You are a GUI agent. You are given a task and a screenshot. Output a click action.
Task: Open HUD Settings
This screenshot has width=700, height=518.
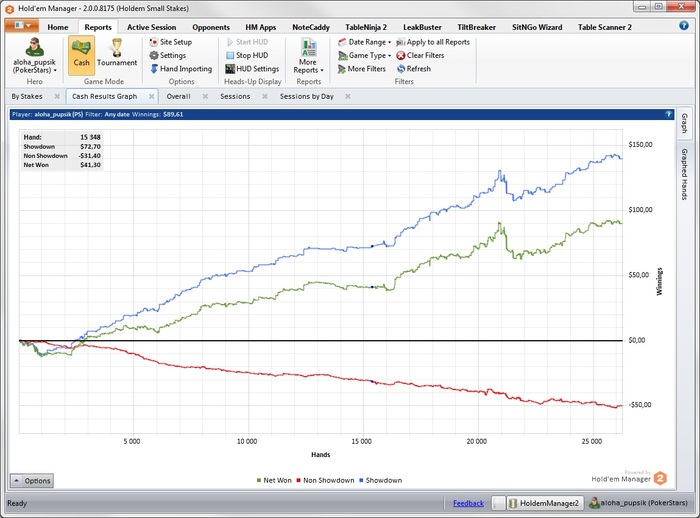click(252, 69)
